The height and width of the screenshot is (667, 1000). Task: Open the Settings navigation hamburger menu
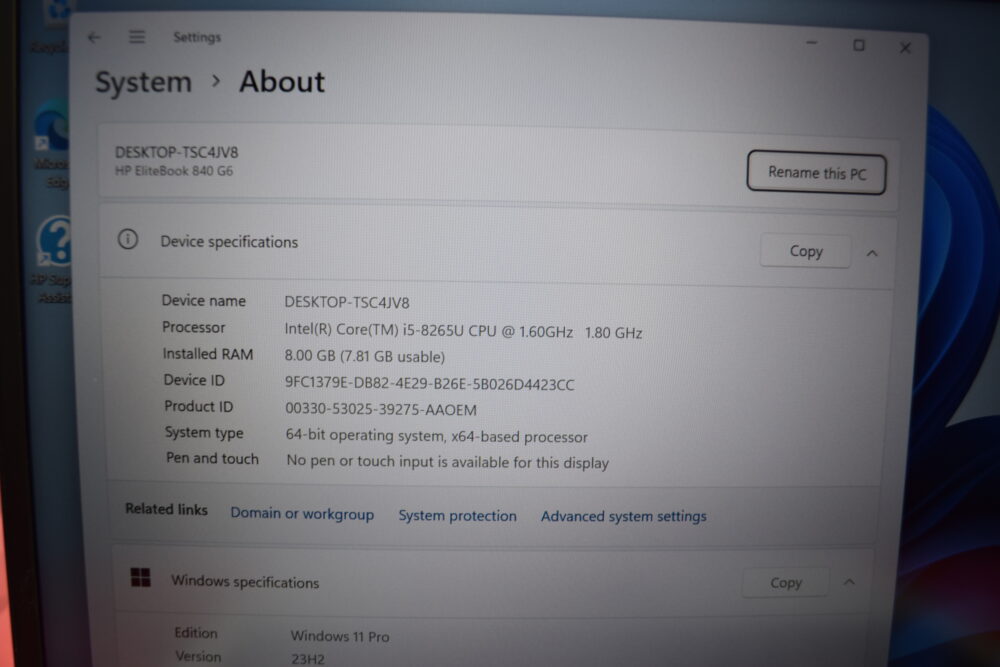pos(137,37)
